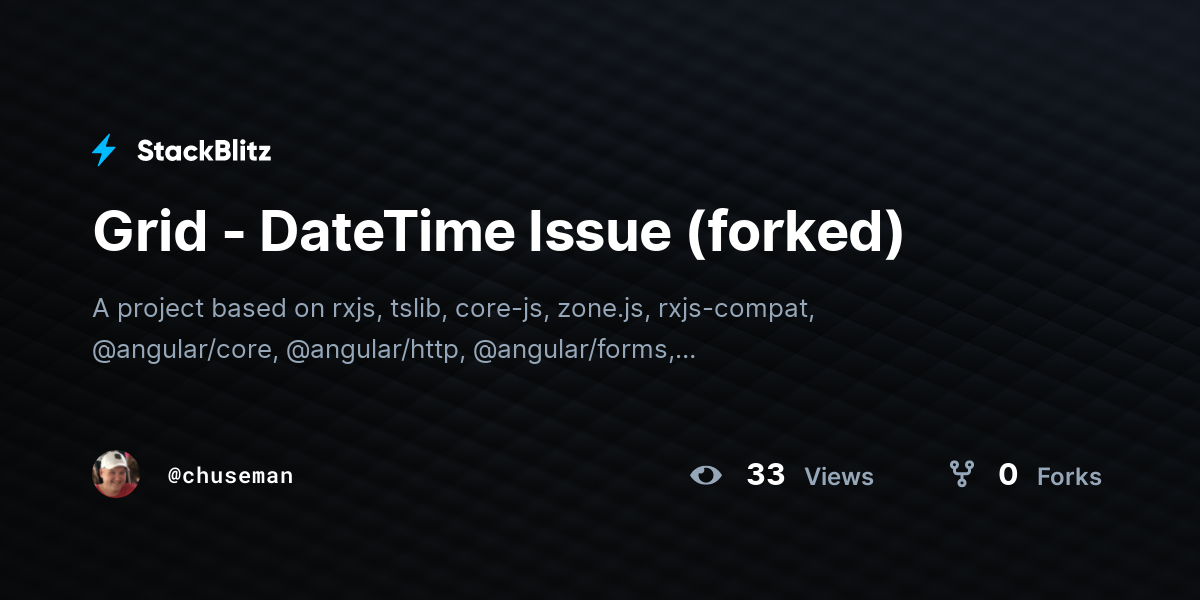Click the project description starting "A project based on"
This screenshot has height=600, width=1200.
454,329
